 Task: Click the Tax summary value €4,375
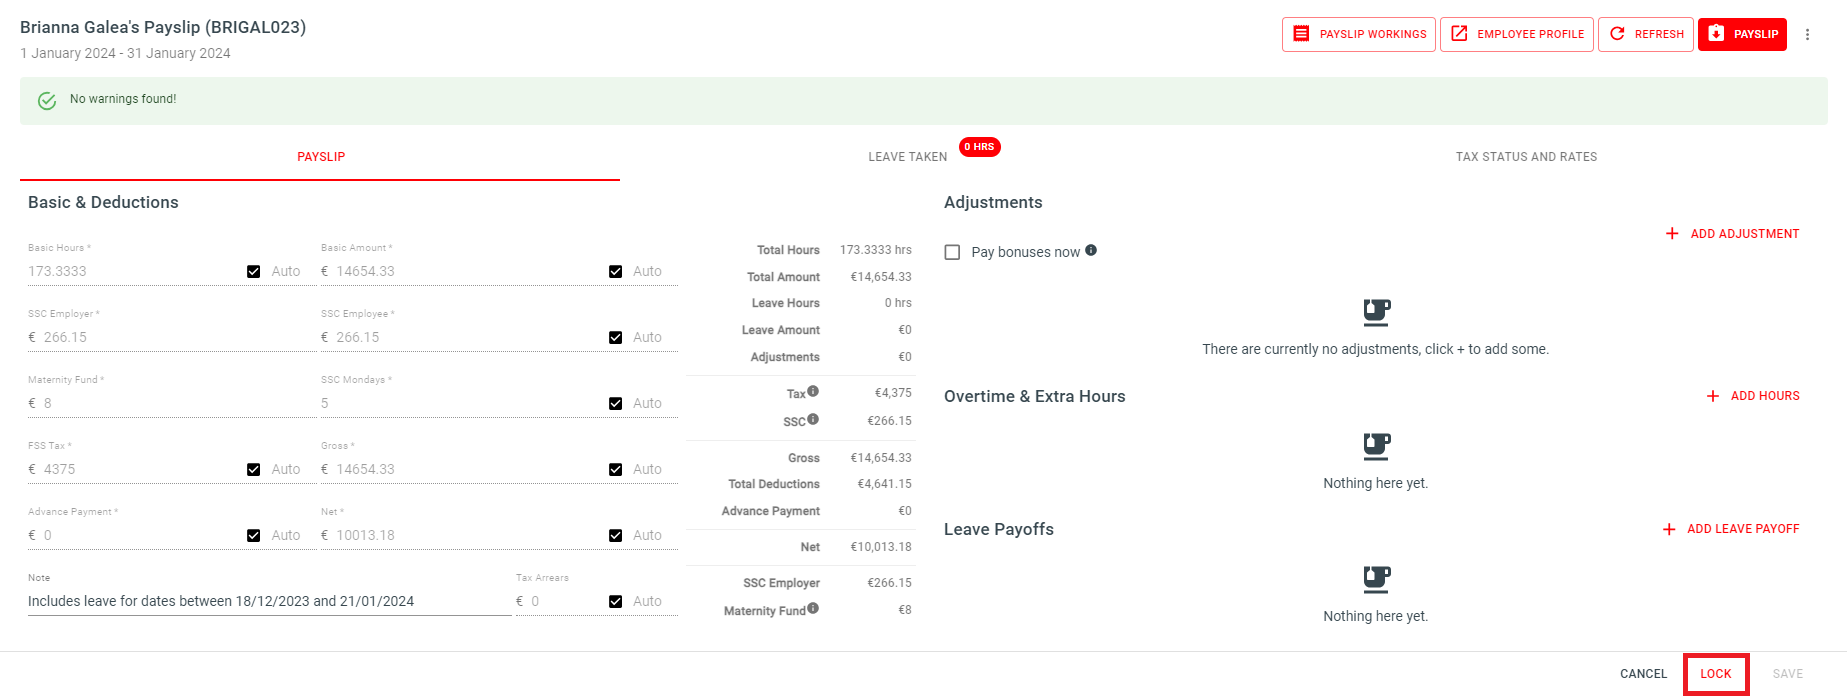point(893,393)
